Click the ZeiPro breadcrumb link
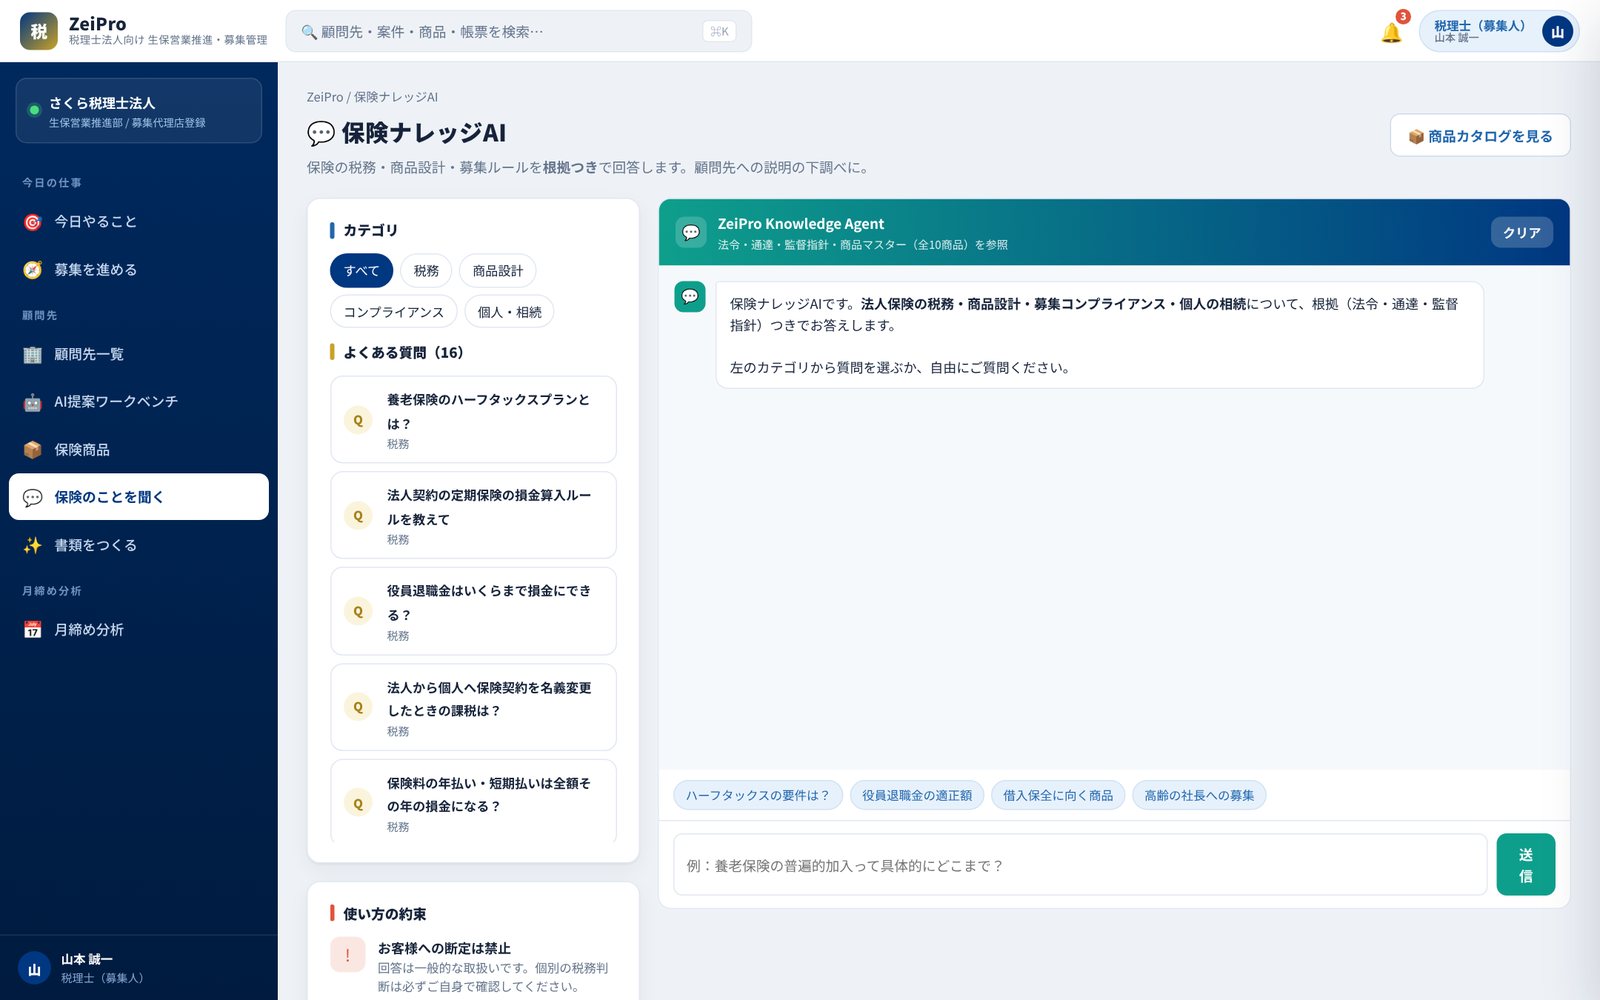Viewport: 1600px width, 1000px height. 325,97
